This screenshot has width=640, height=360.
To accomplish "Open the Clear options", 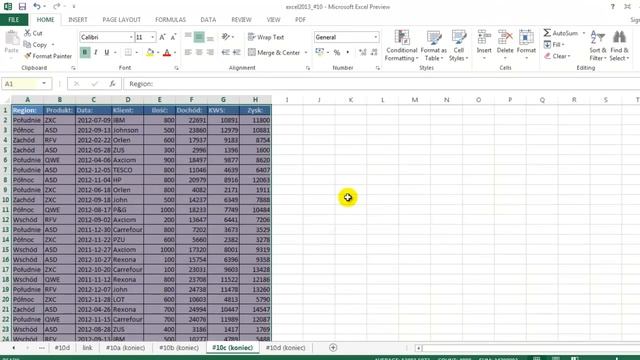I will 557,56.
